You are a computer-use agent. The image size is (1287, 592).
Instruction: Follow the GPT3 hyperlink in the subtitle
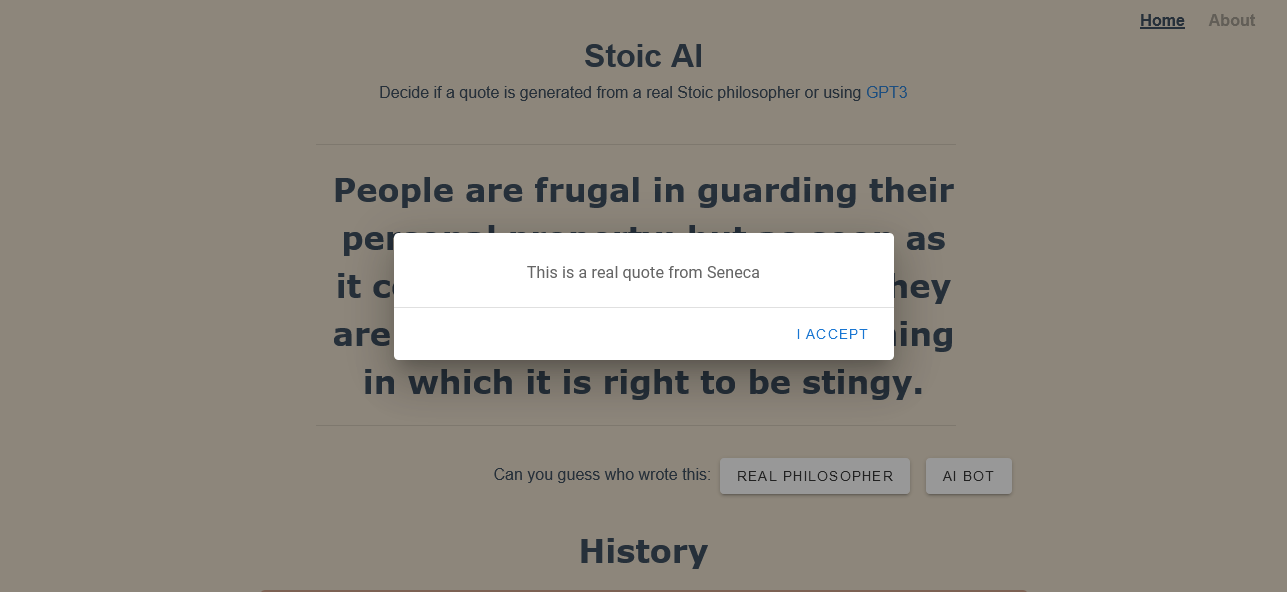(x=886, y=92)
